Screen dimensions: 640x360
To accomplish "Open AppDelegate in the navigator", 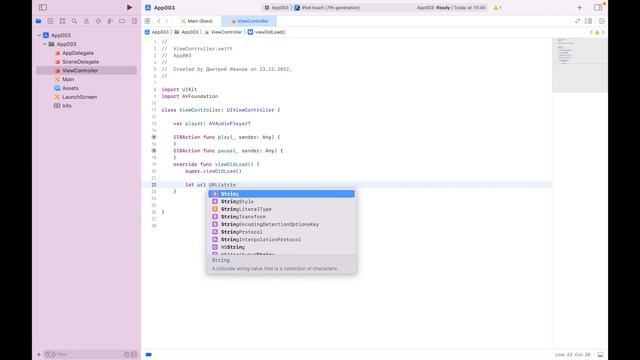I will pos(78,53).
